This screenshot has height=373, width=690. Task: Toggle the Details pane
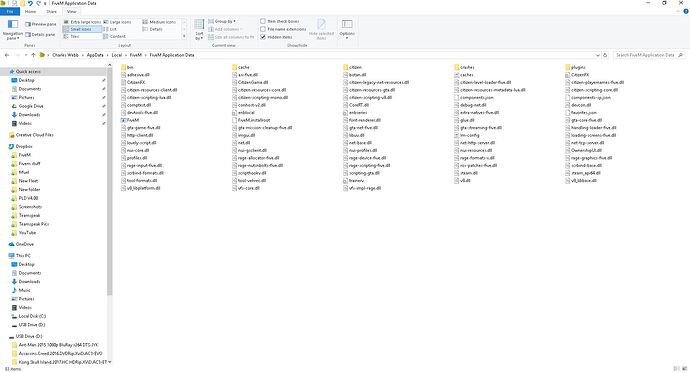(40, 34)
